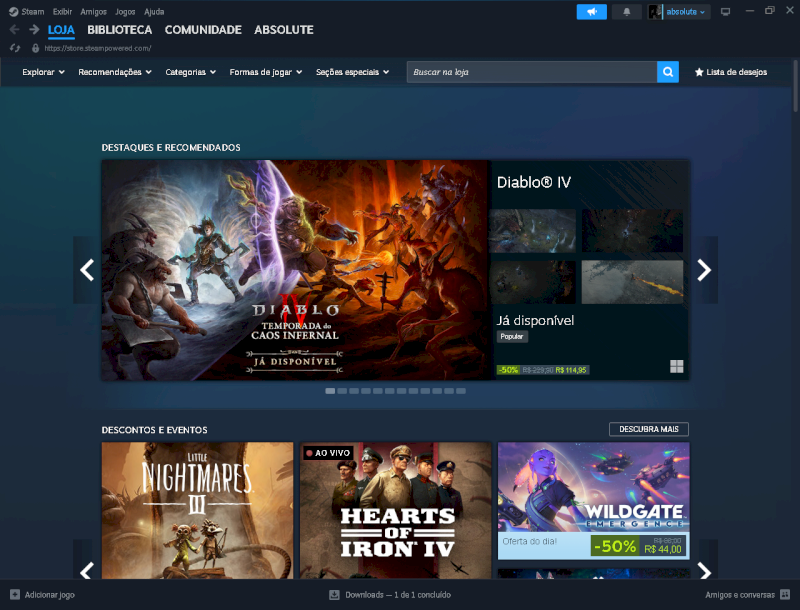Reload the store page

(15, 48)
